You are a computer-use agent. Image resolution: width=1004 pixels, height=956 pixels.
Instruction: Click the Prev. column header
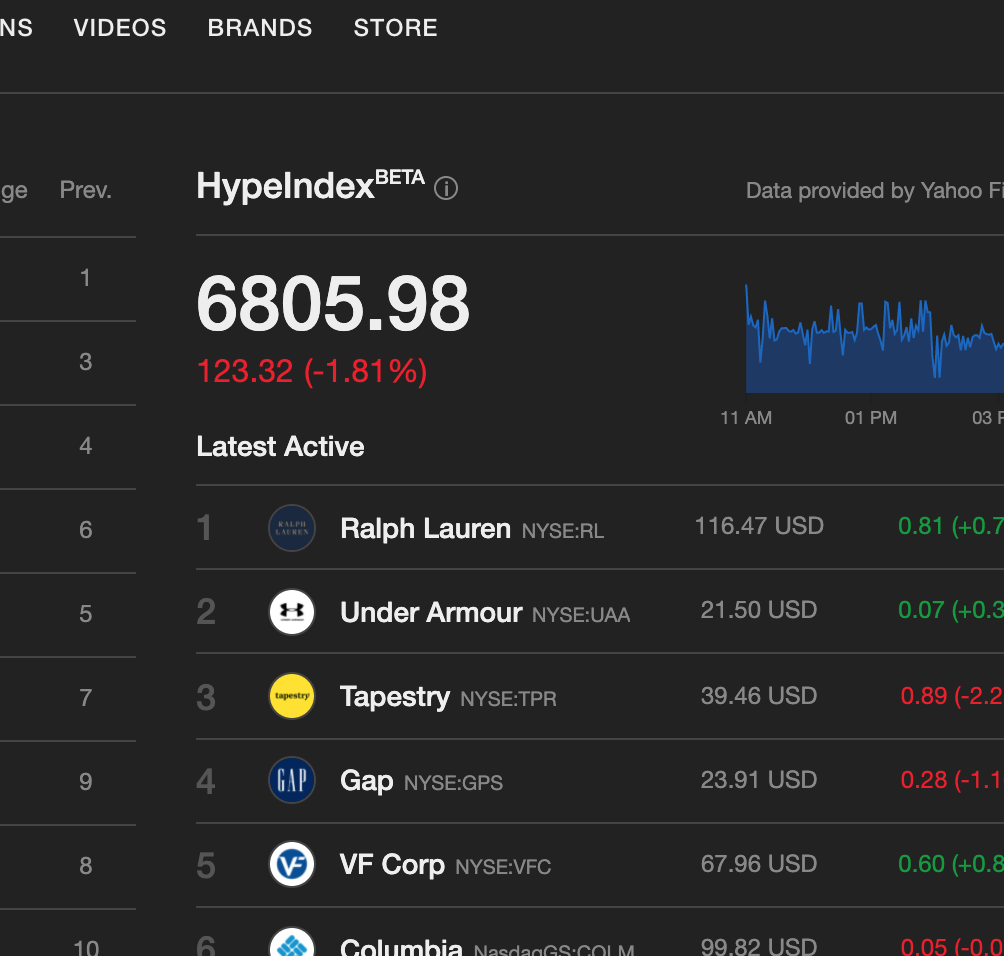click(x=85, y=190)
